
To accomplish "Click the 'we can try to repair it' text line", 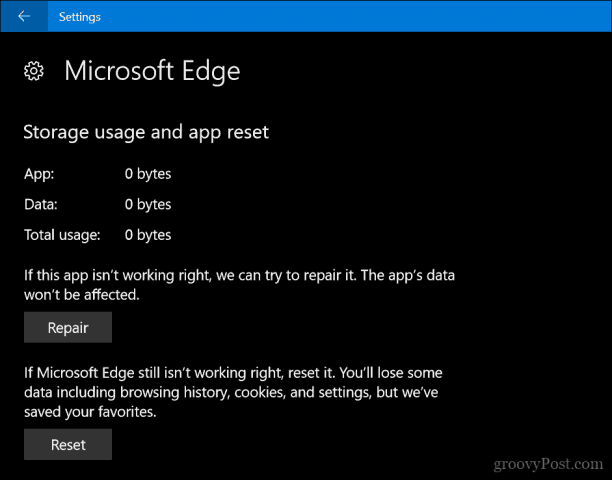I will point(239,276).
